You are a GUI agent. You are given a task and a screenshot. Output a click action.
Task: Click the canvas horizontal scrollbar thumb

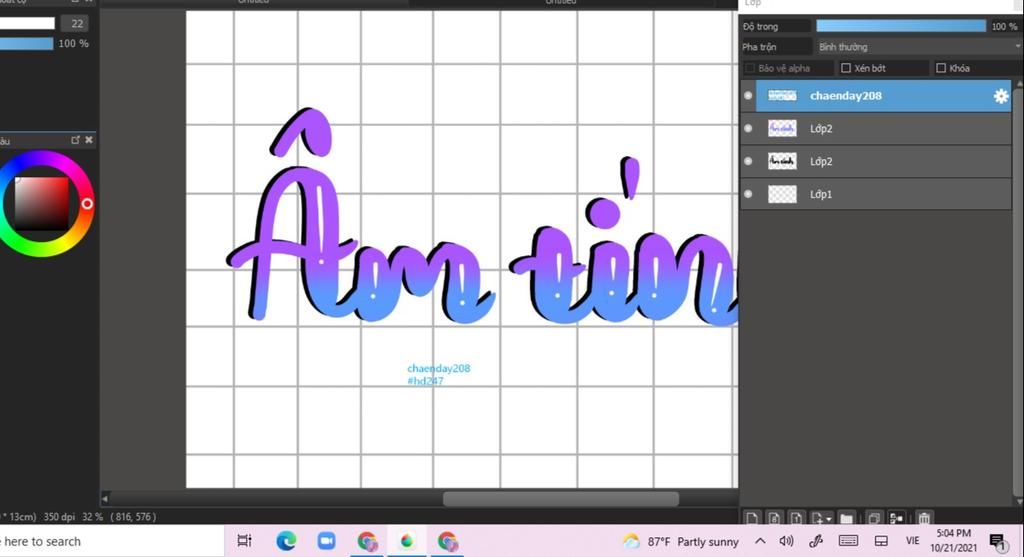click(x=560, y=500)
